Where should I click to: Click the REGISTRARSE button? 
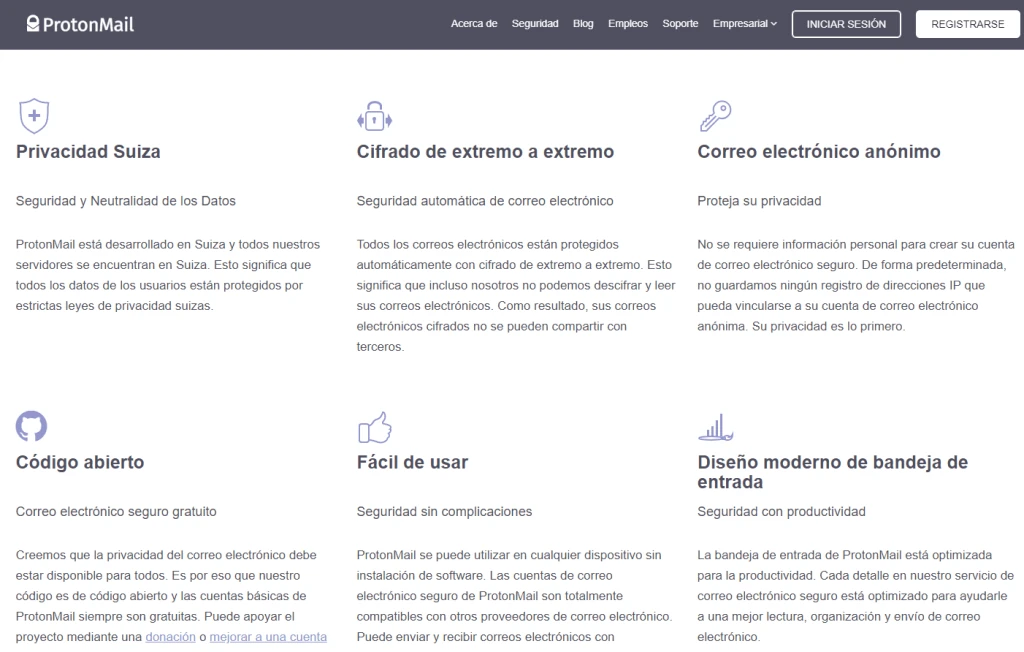(x=967, y=24)
